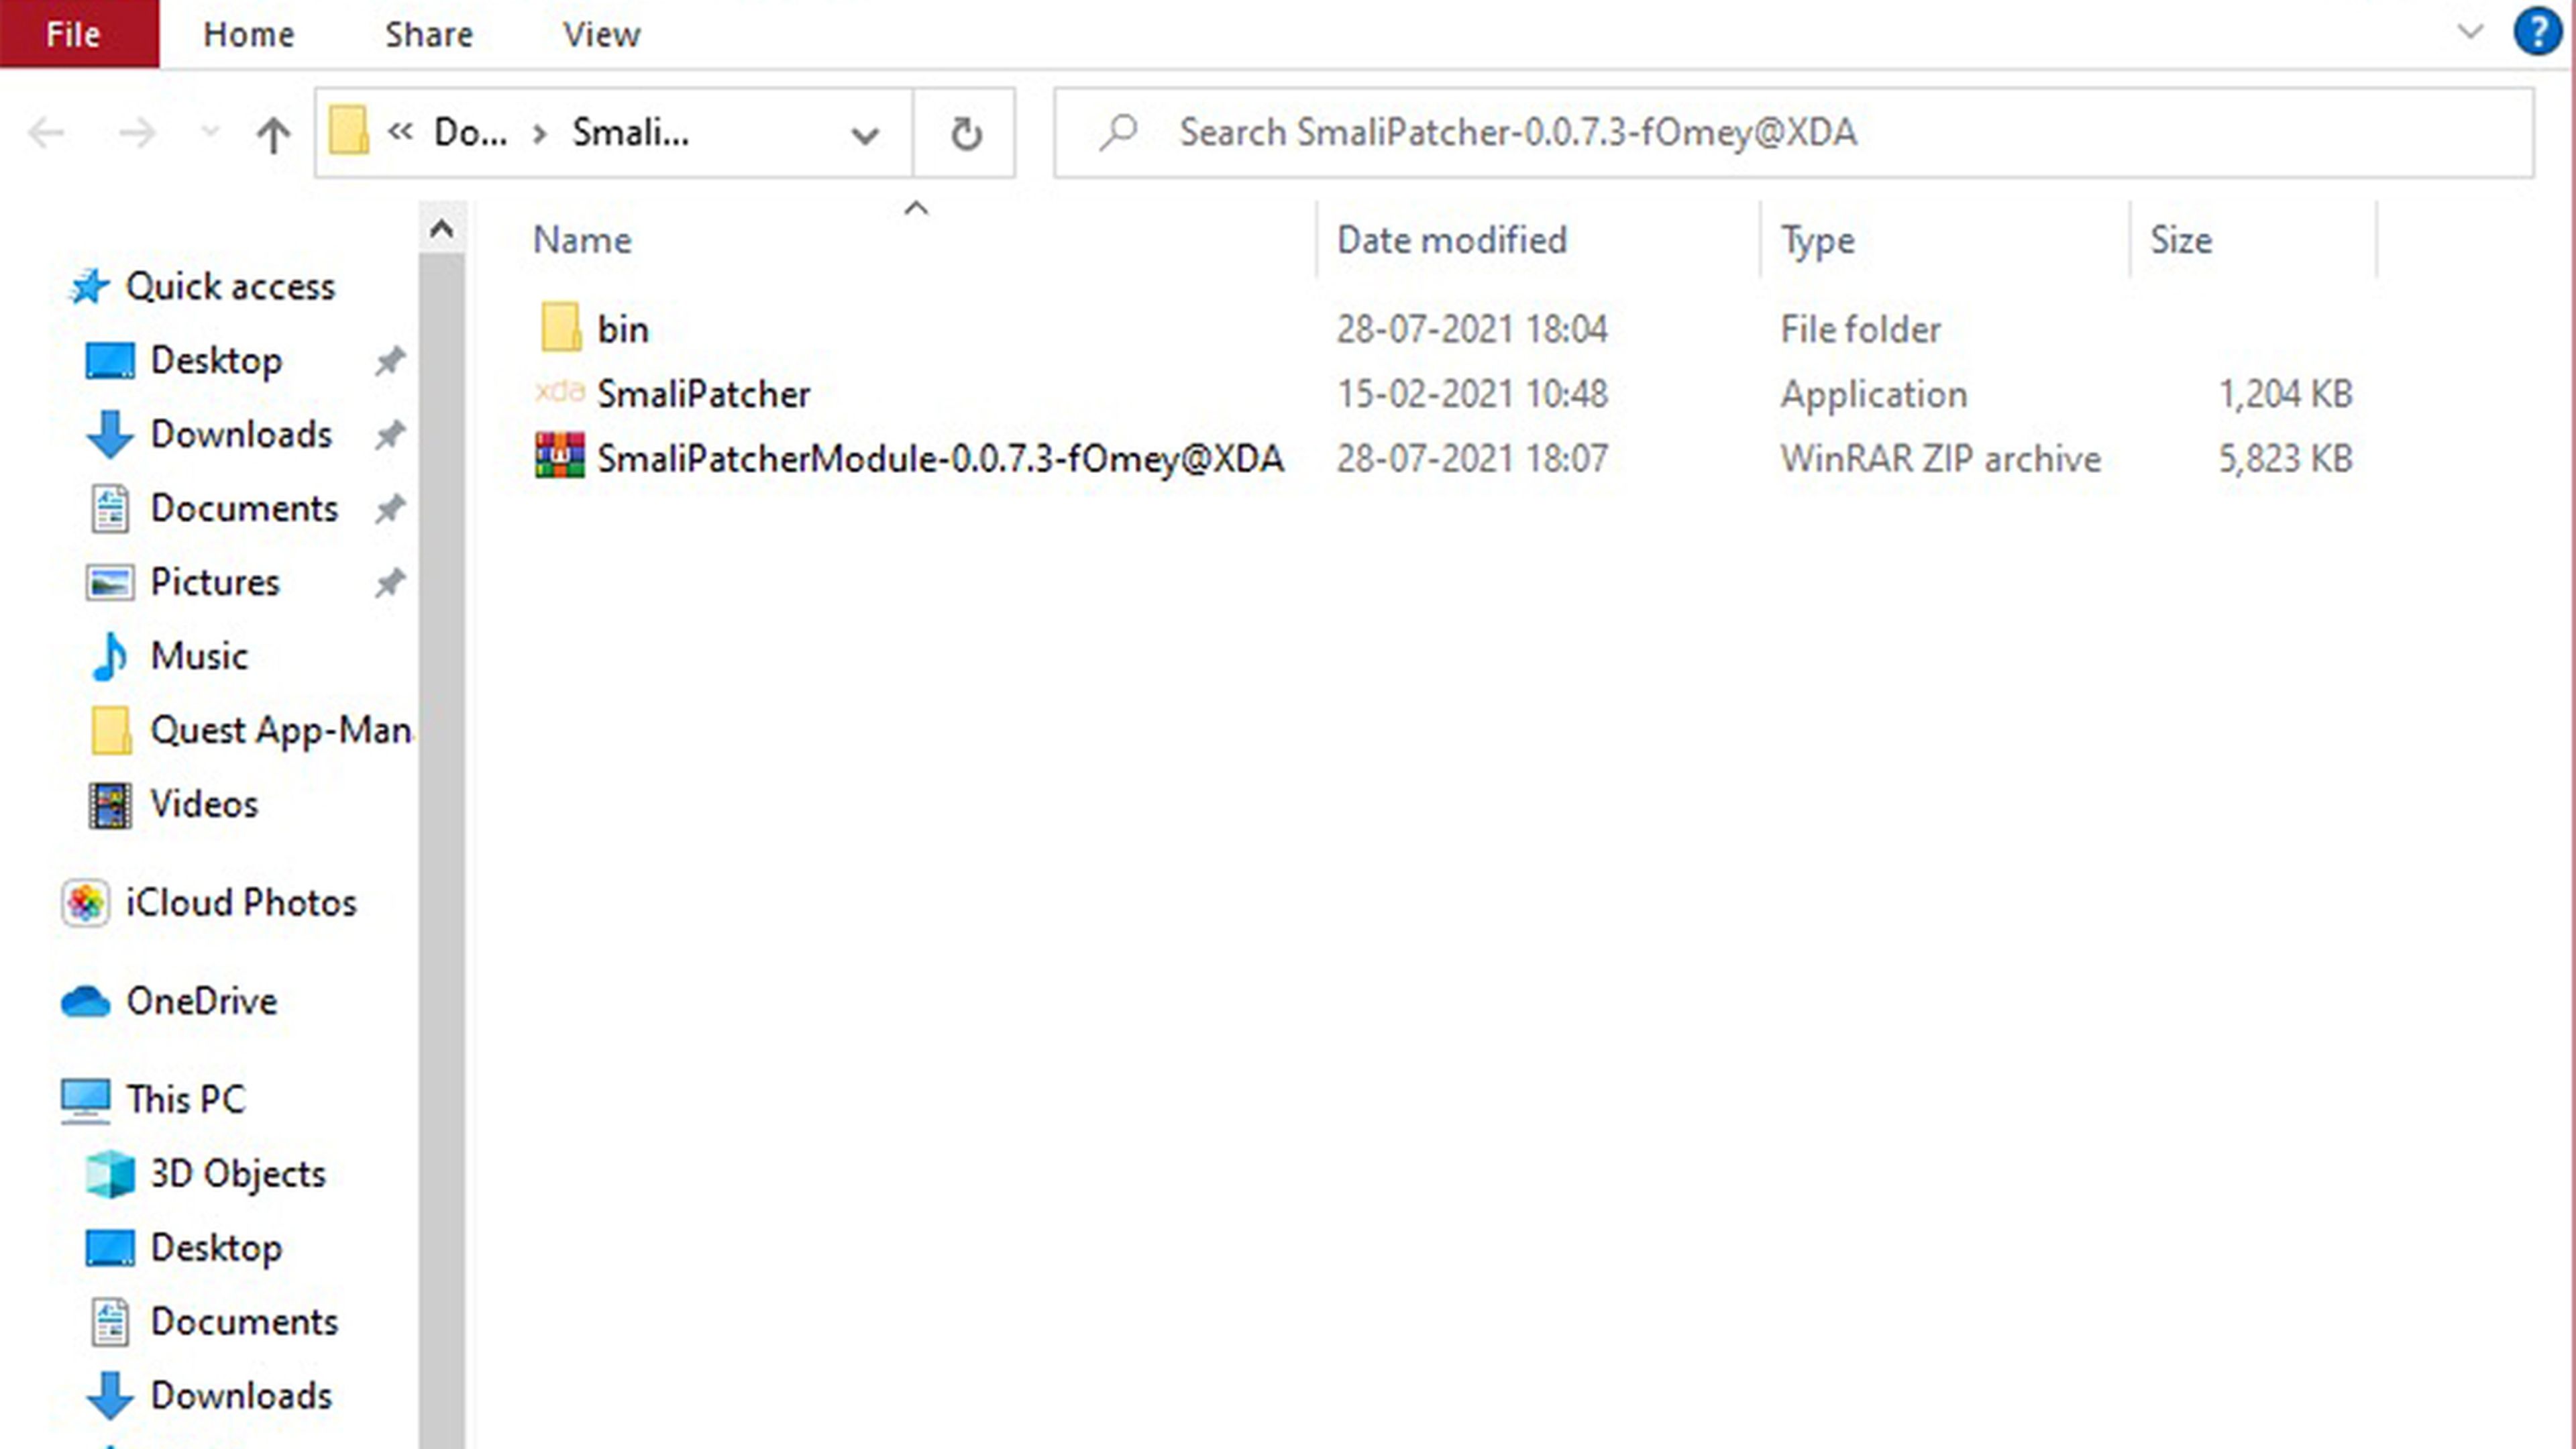Go back with the left arrow
Image resolution: width=2576 pixels, height=1449 pixels.
pyautogui.click(x=46, y=132)
